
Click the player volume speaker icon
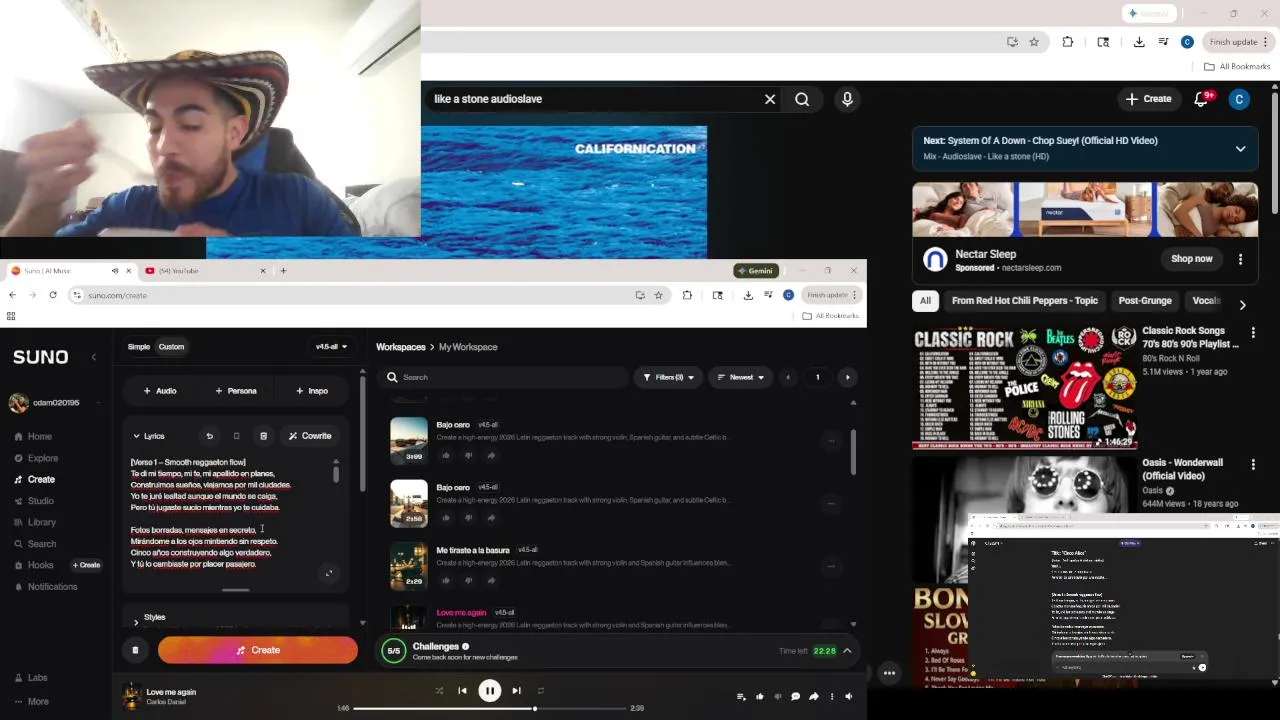tap(848, 696)
